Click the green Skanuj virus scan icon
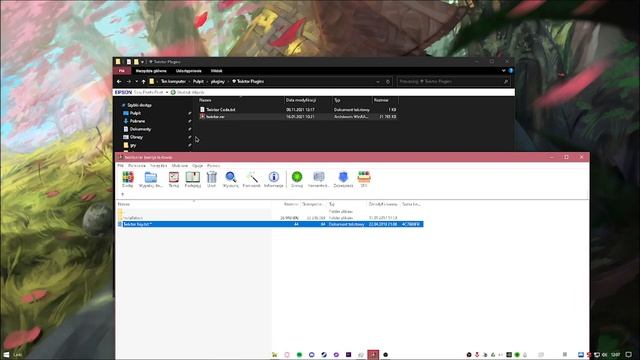 [297, 180]
